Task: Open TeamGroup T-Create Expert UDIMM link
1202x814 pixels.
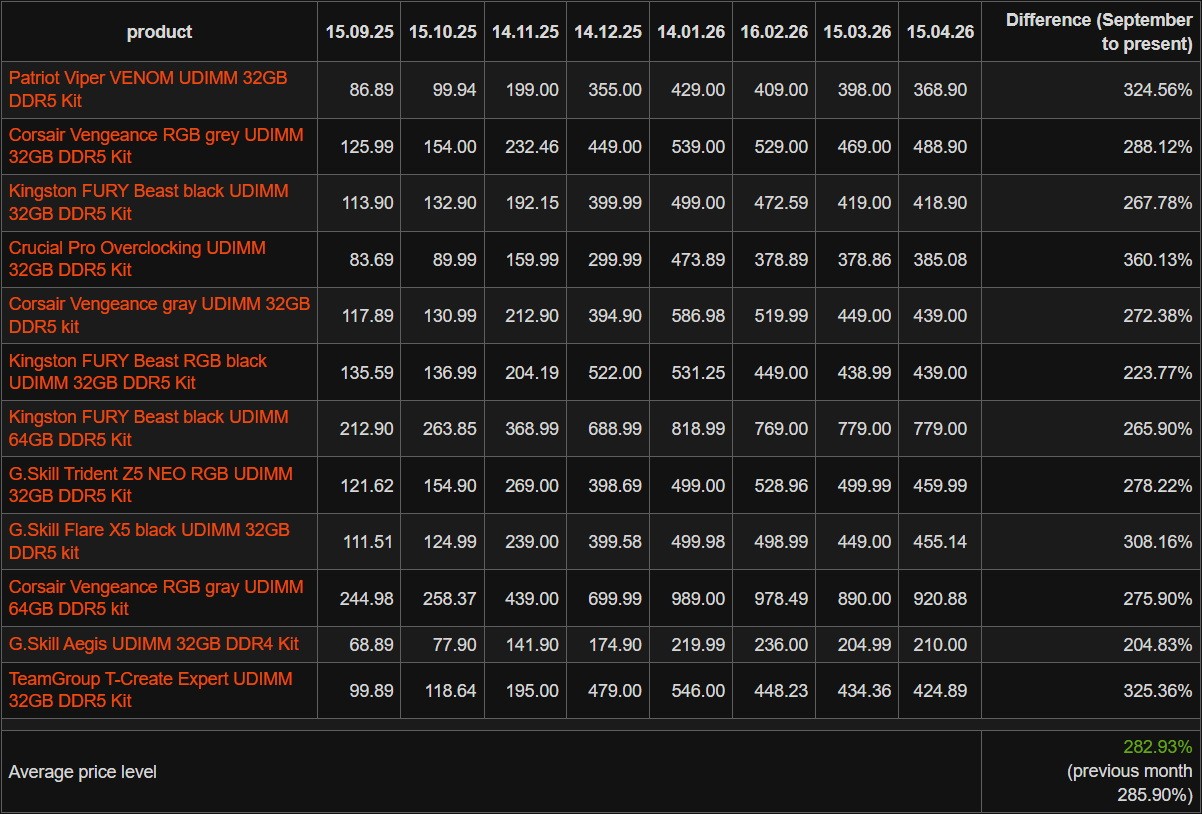Action: pyautogui.click(x=151, y=690)
